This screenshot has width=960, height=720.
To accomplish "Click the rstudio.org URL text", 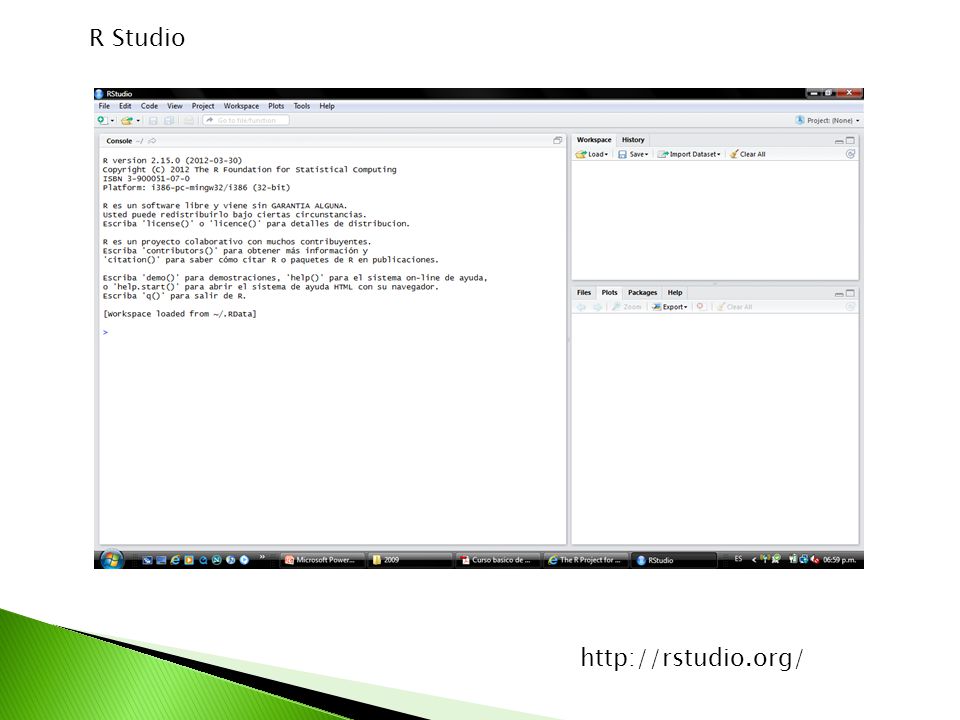I will [x=692, y=658].
